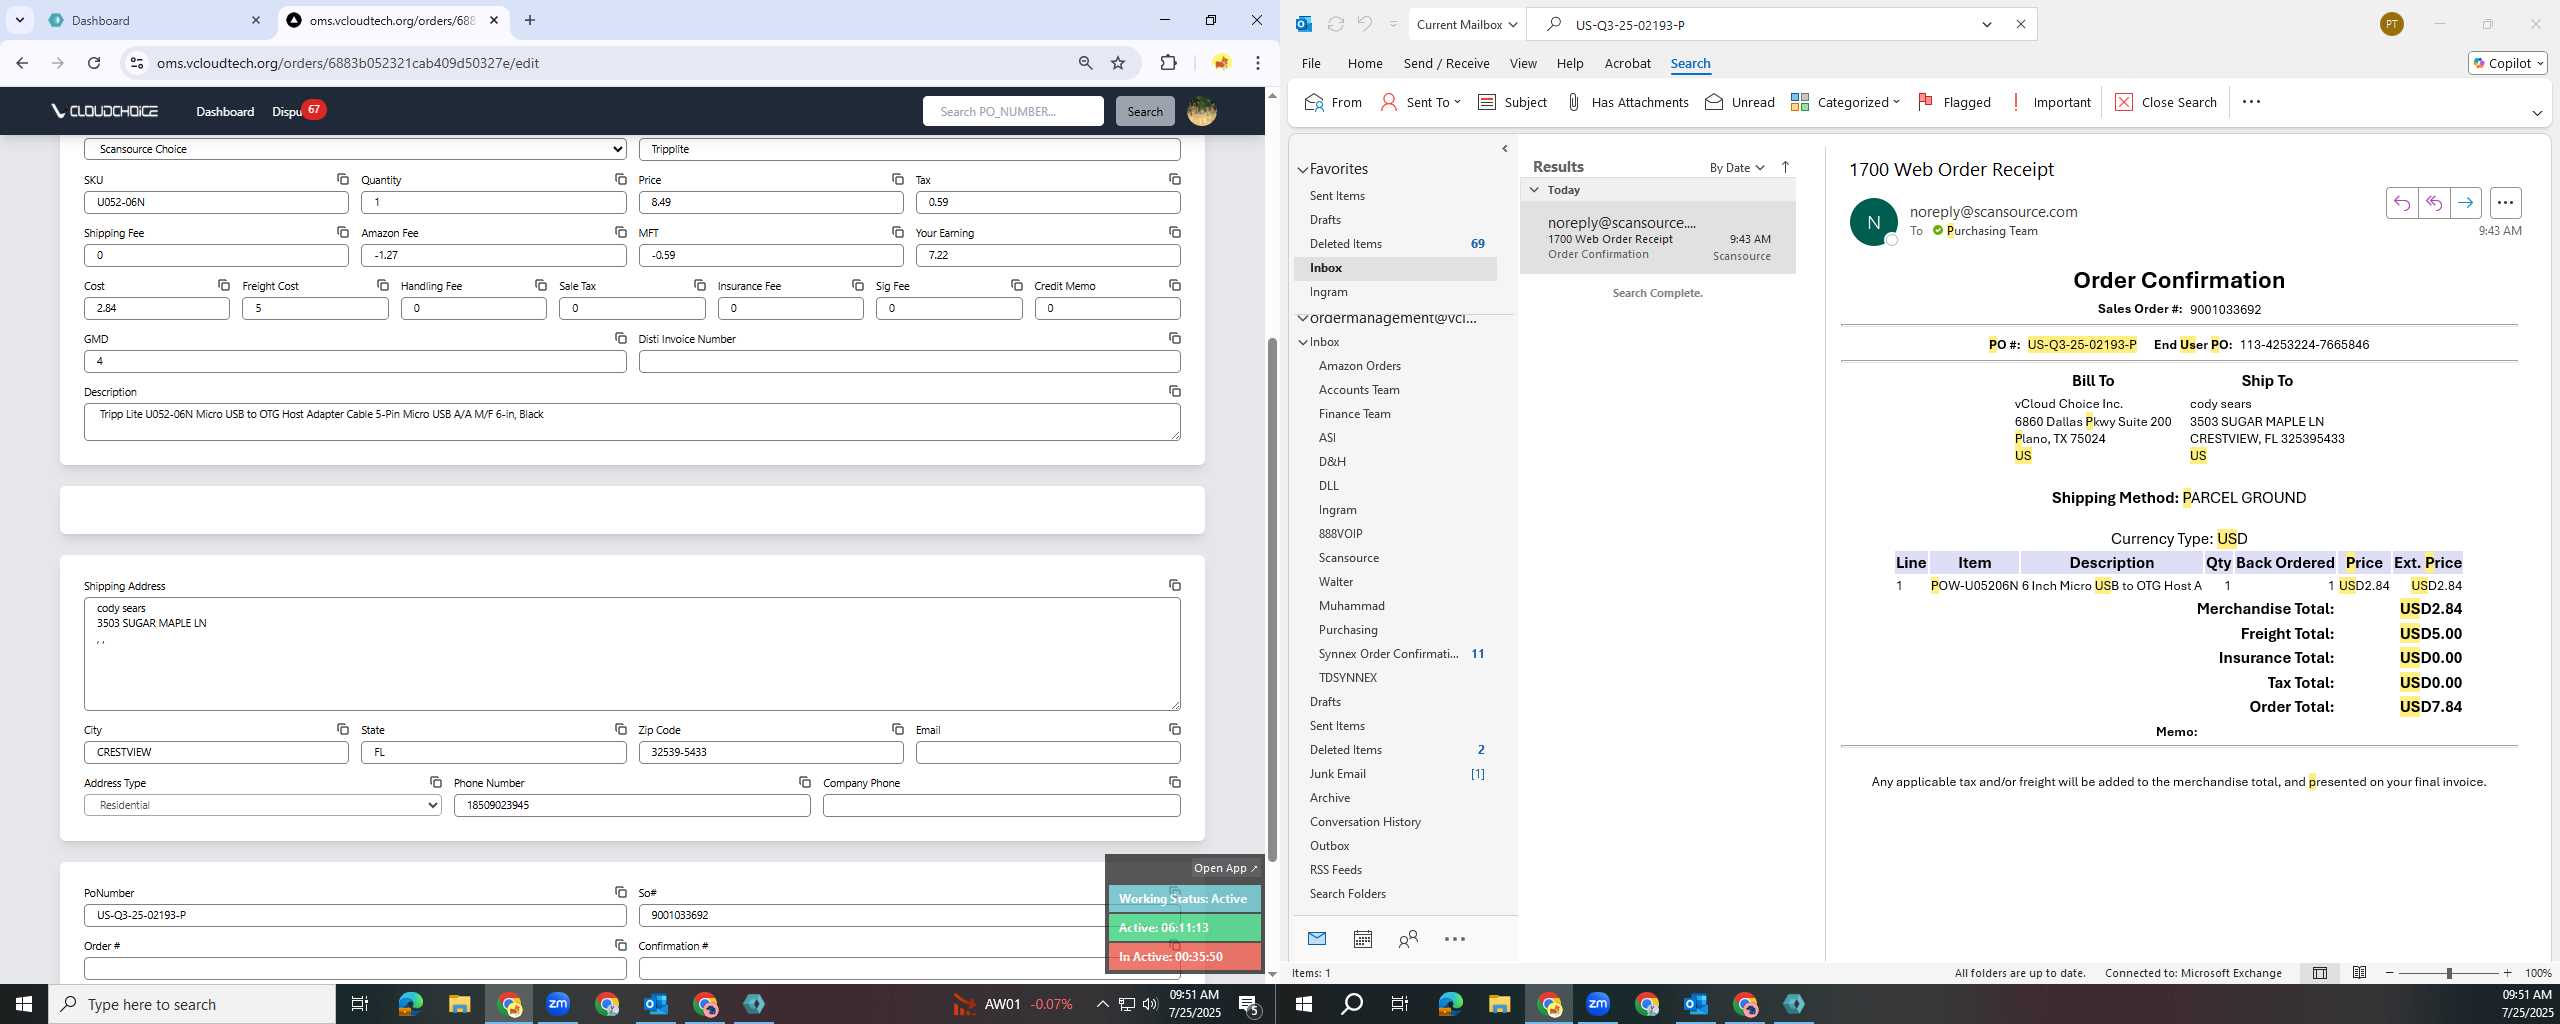Open Current Mailbox scope dropdown
2560x1024 pixels.
(x=1467, y=24)
